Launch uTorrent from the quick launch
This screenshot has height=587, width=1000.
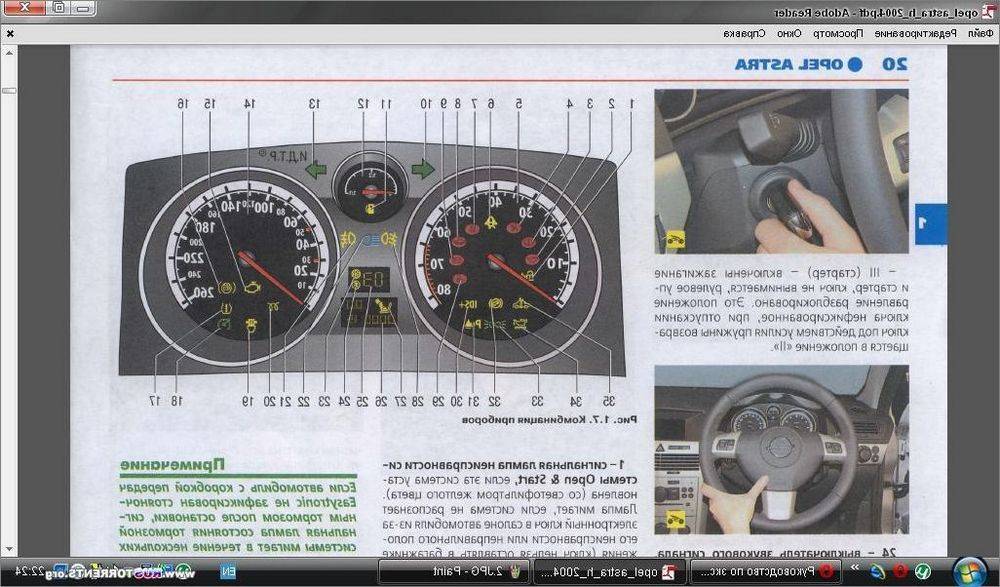pyautogui.click(x=922, y=571)
